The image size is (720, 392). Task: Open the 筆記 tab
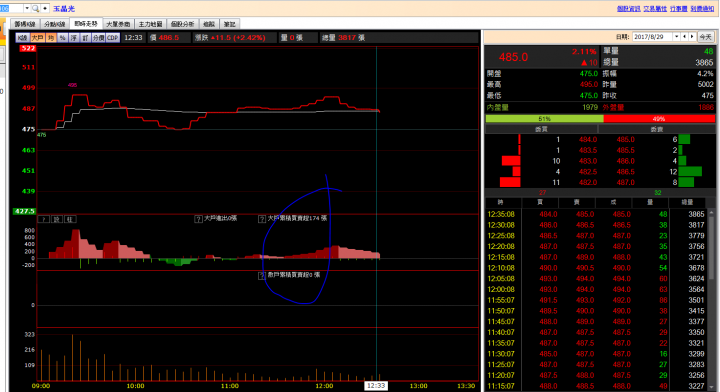coord(230,24)
